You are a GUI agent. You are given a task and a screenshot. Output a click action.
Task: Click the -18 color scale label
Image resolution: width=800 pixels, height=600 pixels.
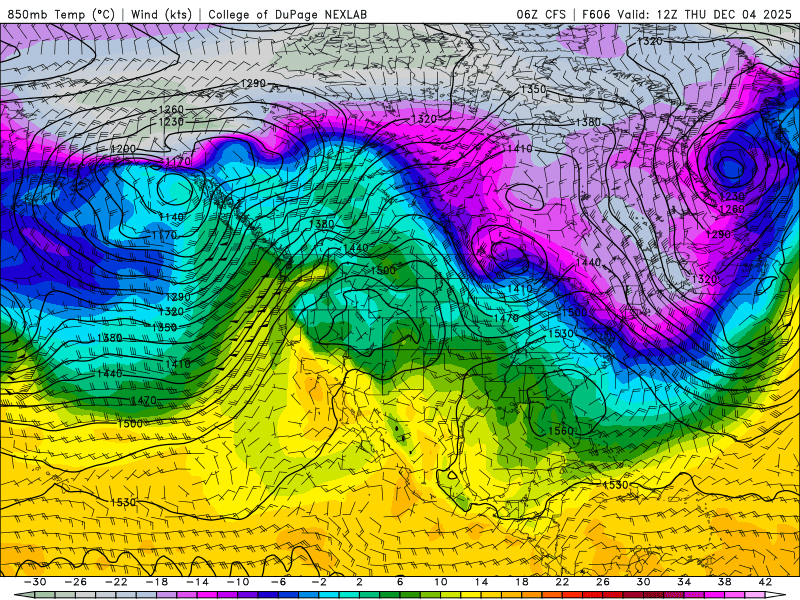[157, 582]
